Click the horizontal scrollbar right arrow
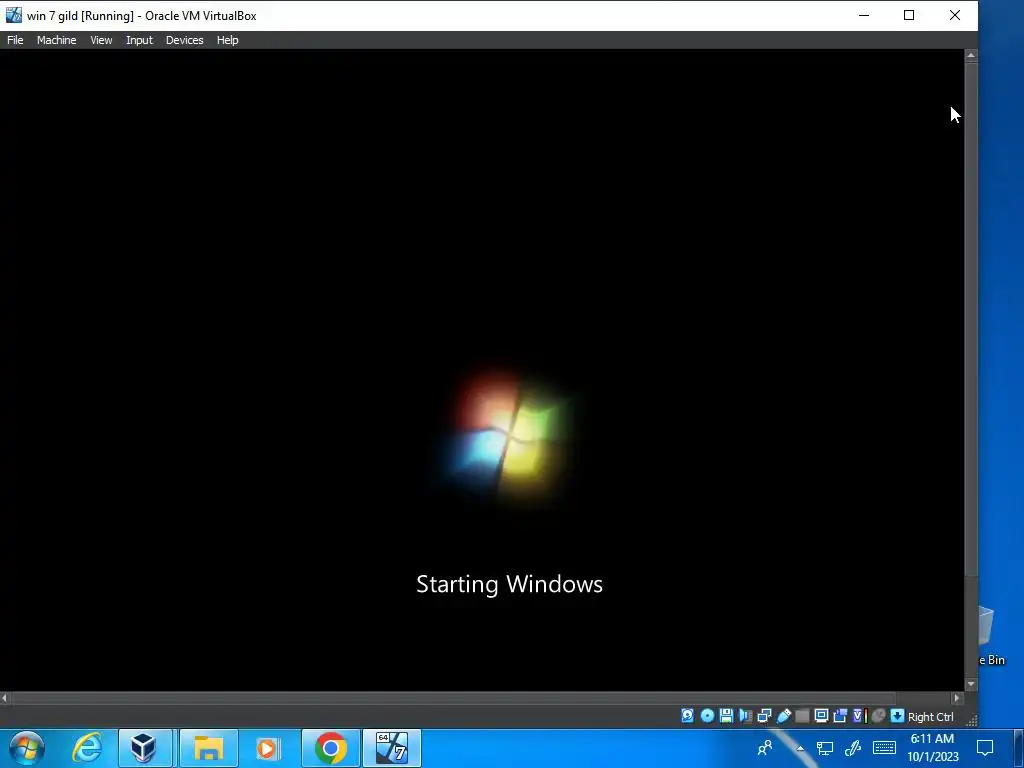This screenshot has height=768, width=1024. [x=957, y=698]
